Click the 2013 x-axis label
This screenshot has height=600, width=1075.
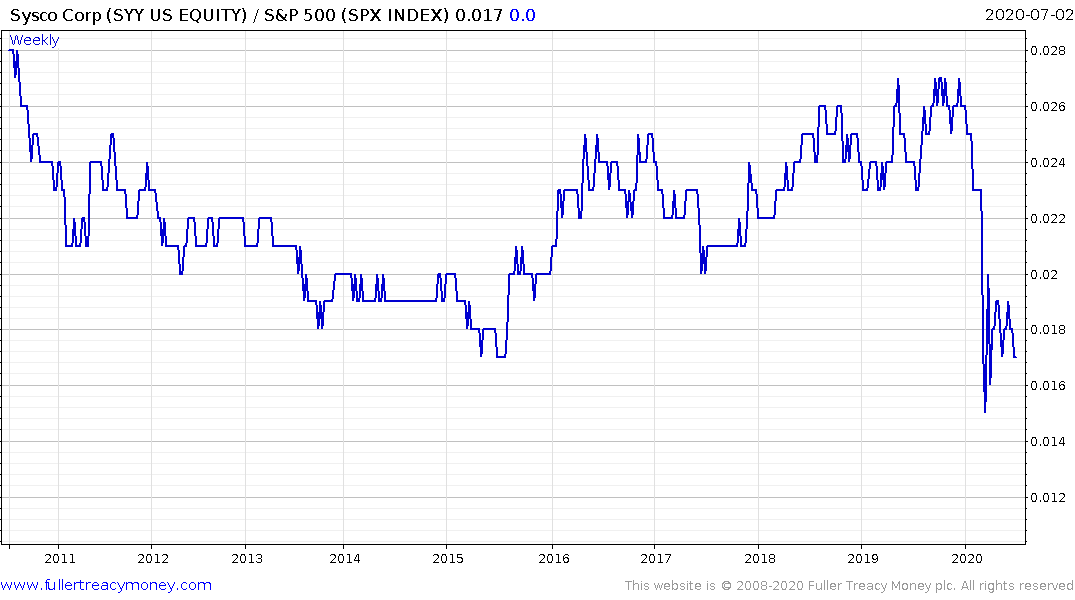(247, 558)
